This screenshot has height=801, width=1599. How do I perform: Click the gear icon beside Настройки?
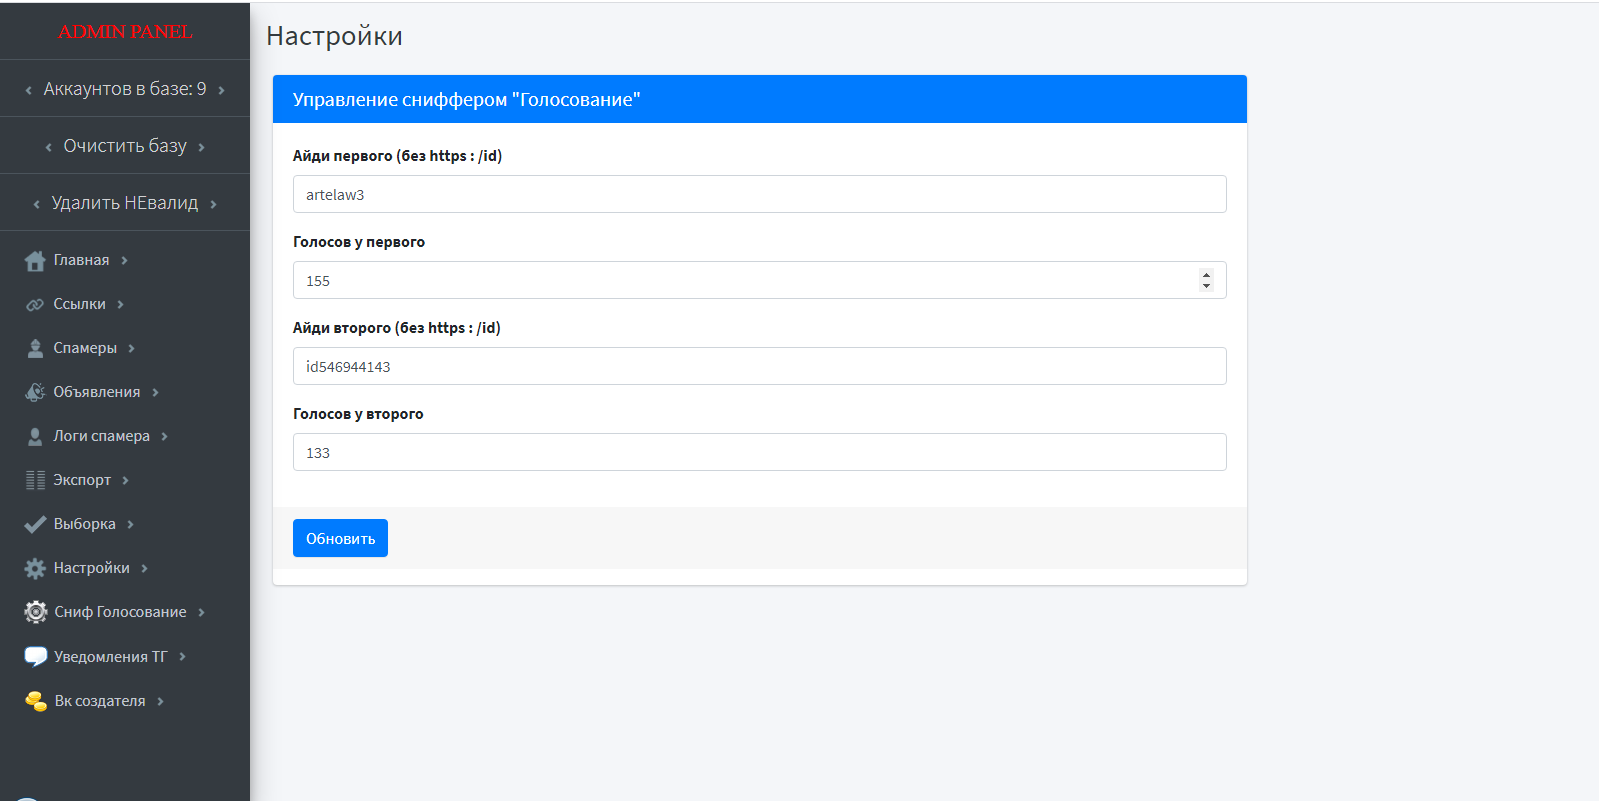tap(35, 569)
